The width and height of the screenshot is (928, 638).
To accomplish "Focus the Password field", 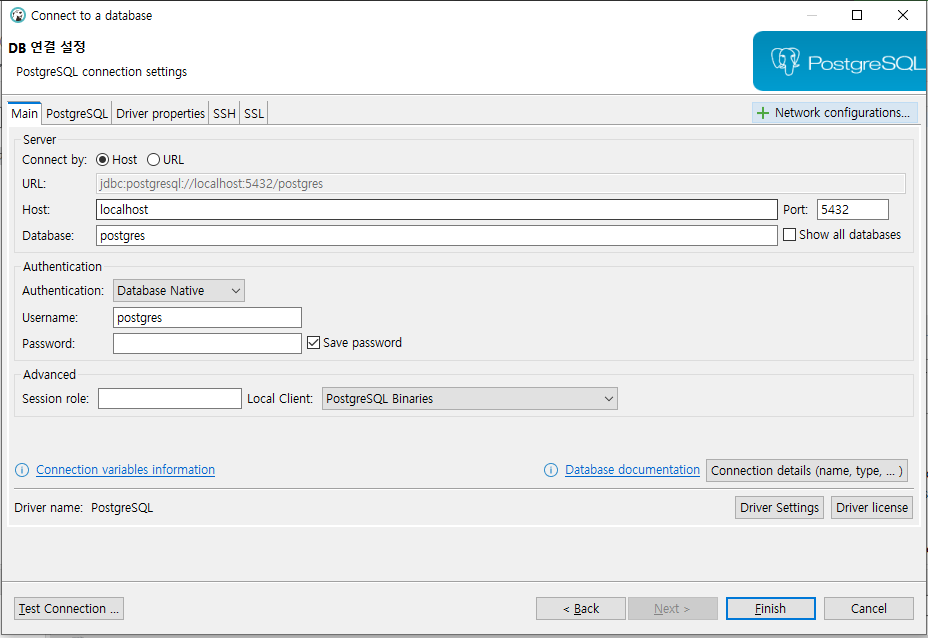I will coord(207,344).
